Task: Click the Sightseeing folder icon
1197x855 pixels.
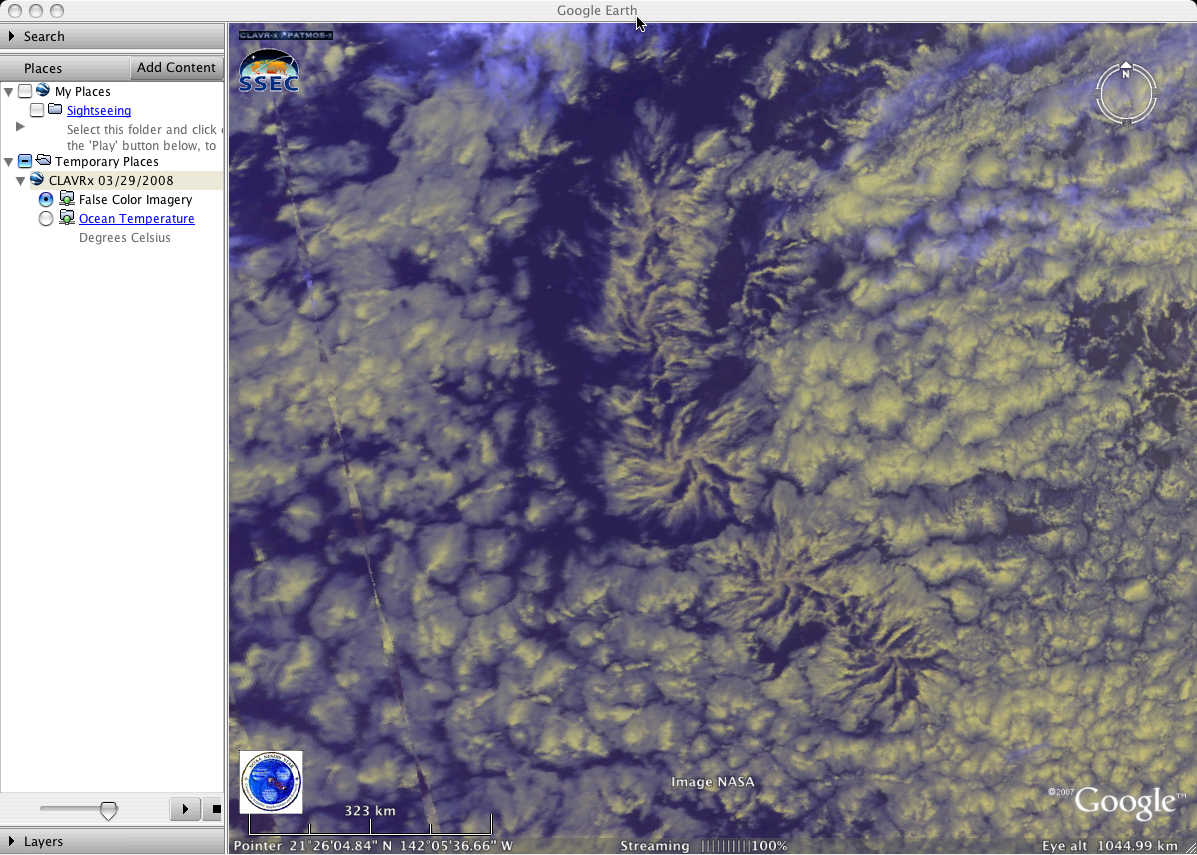Action: 55,110
